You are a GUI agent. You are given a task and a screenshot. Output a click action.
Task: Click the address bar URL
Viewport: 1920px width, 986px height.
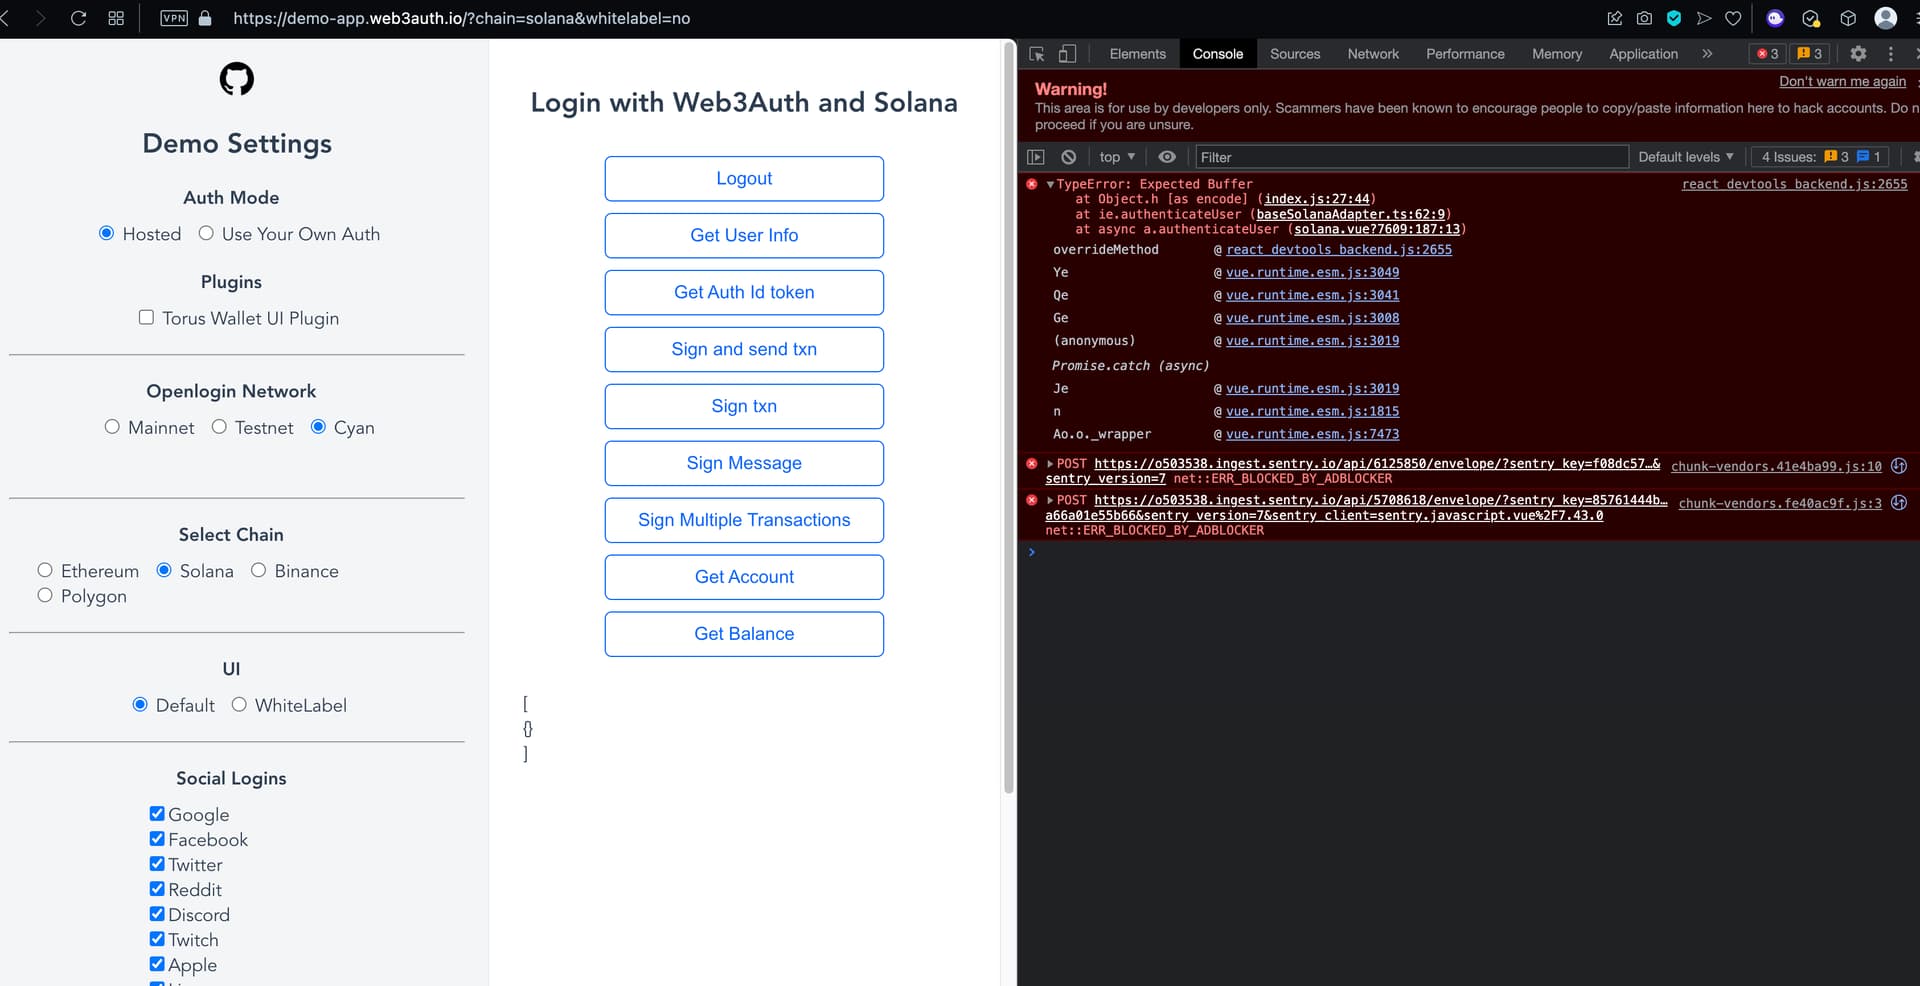pos(461,18)
